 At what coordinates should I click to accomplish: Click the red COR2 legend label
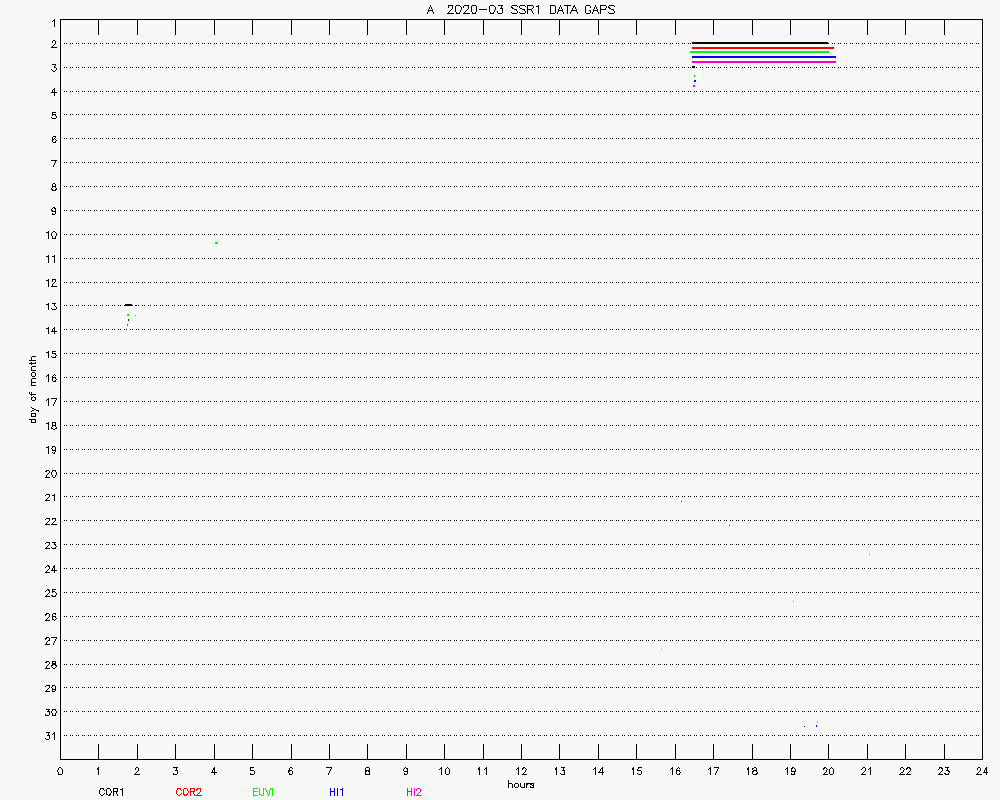[188, 792]
